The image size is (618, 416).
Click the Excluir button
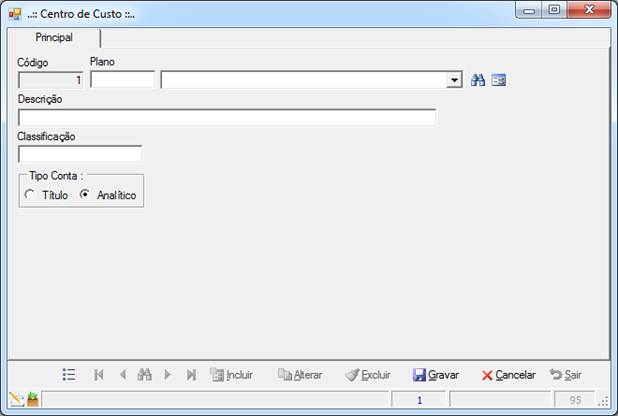click(367, 375)
